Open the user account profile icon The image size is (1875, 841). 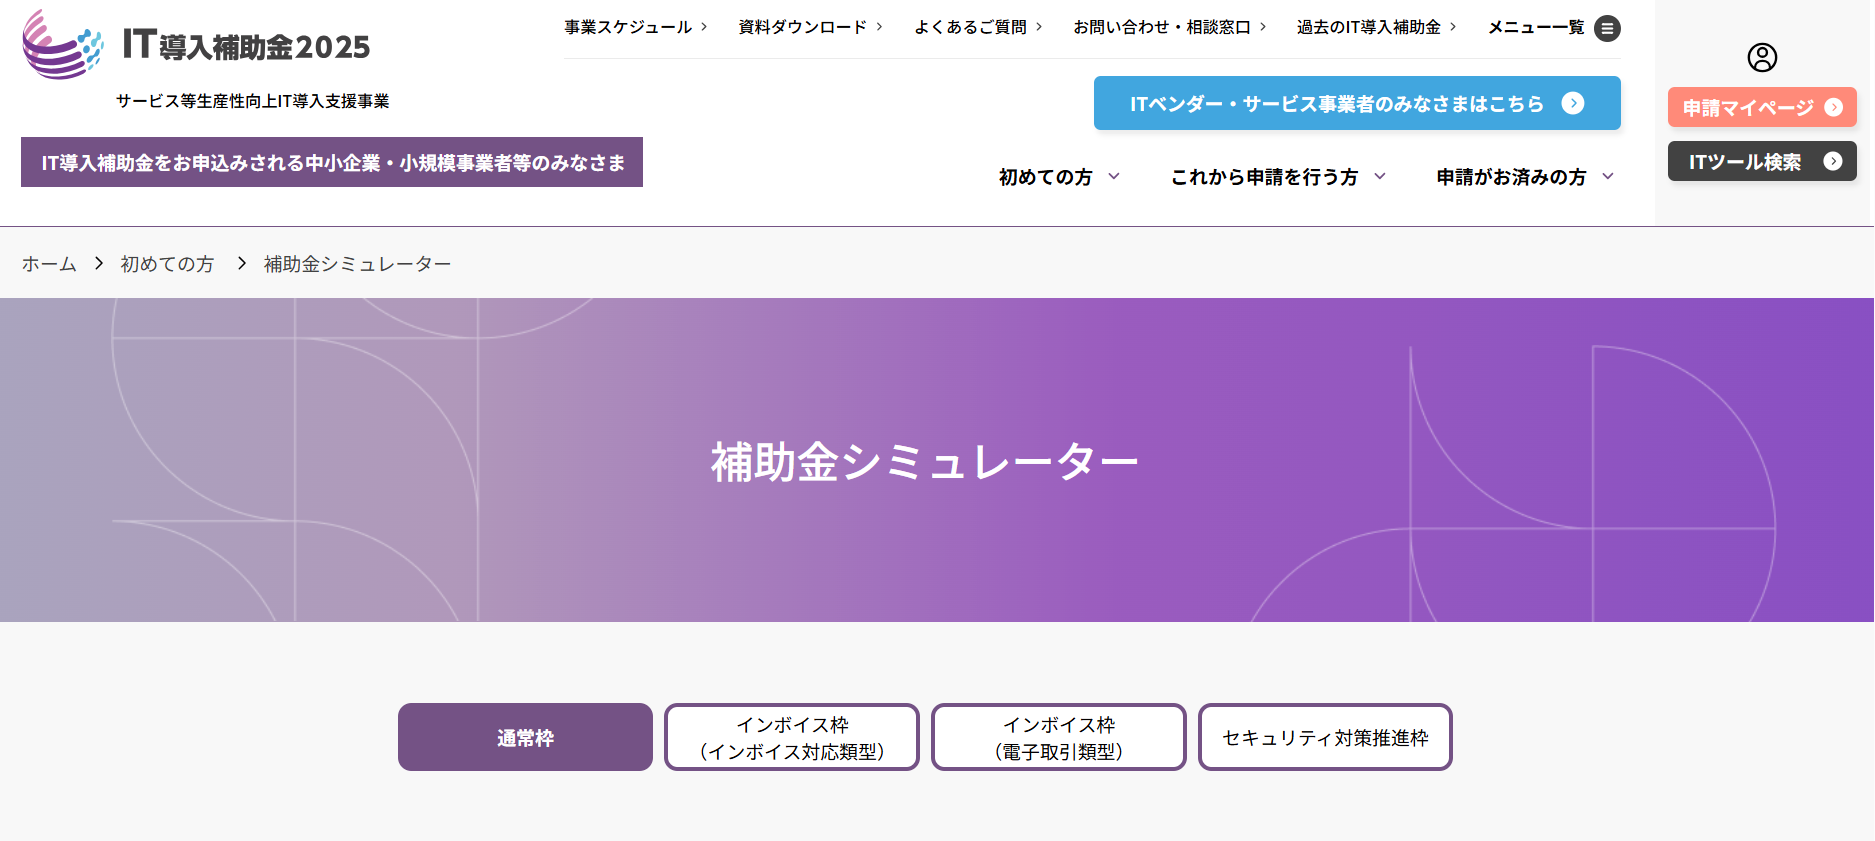pyautogui.click(x=1762, y=58)
